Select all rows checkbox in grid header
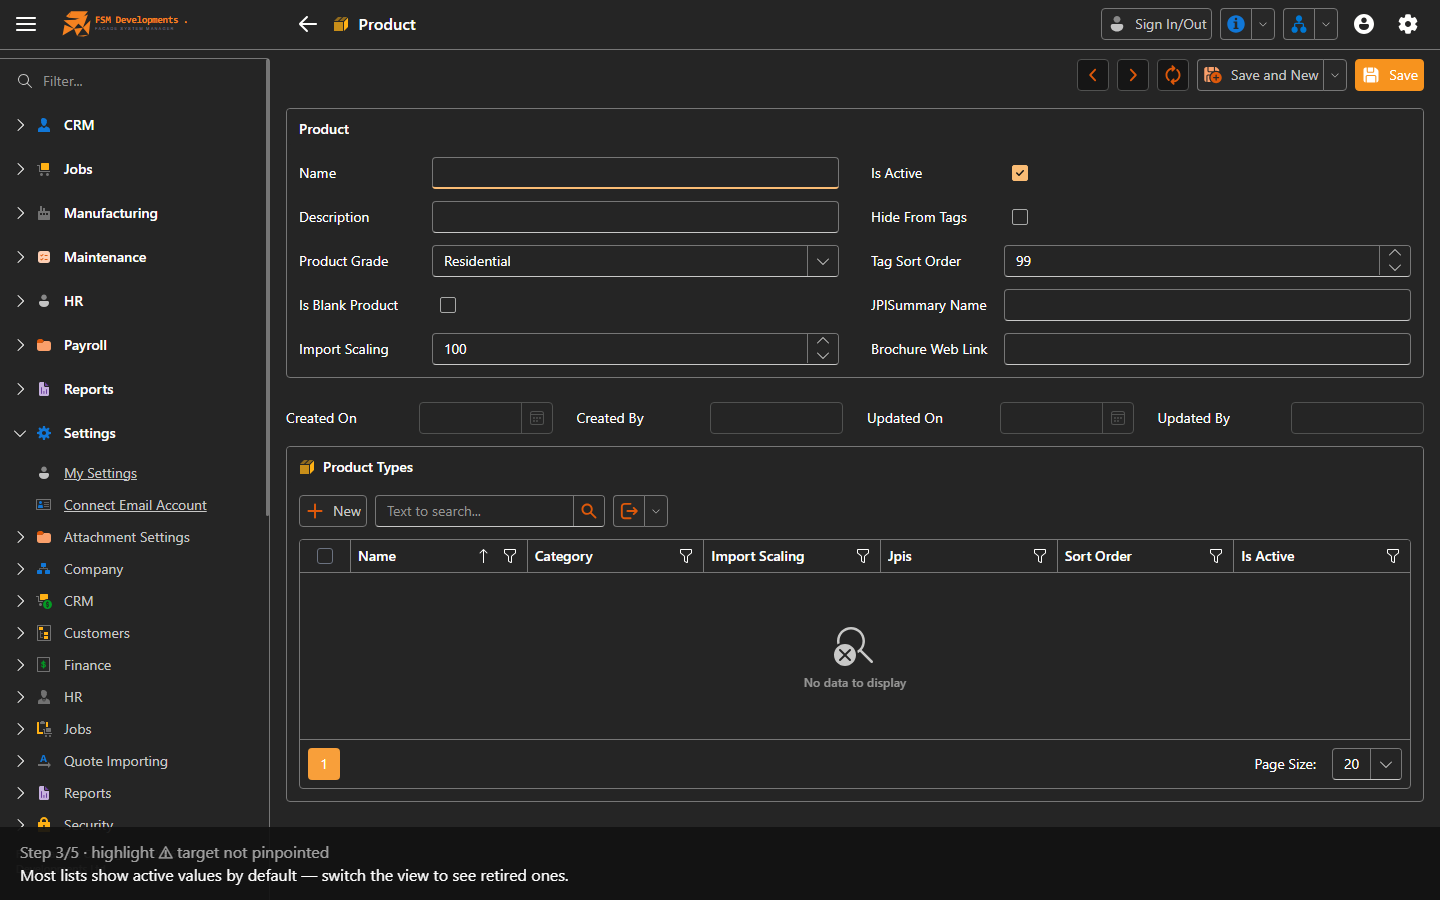 pyautogui.click(x=325, y=556)
